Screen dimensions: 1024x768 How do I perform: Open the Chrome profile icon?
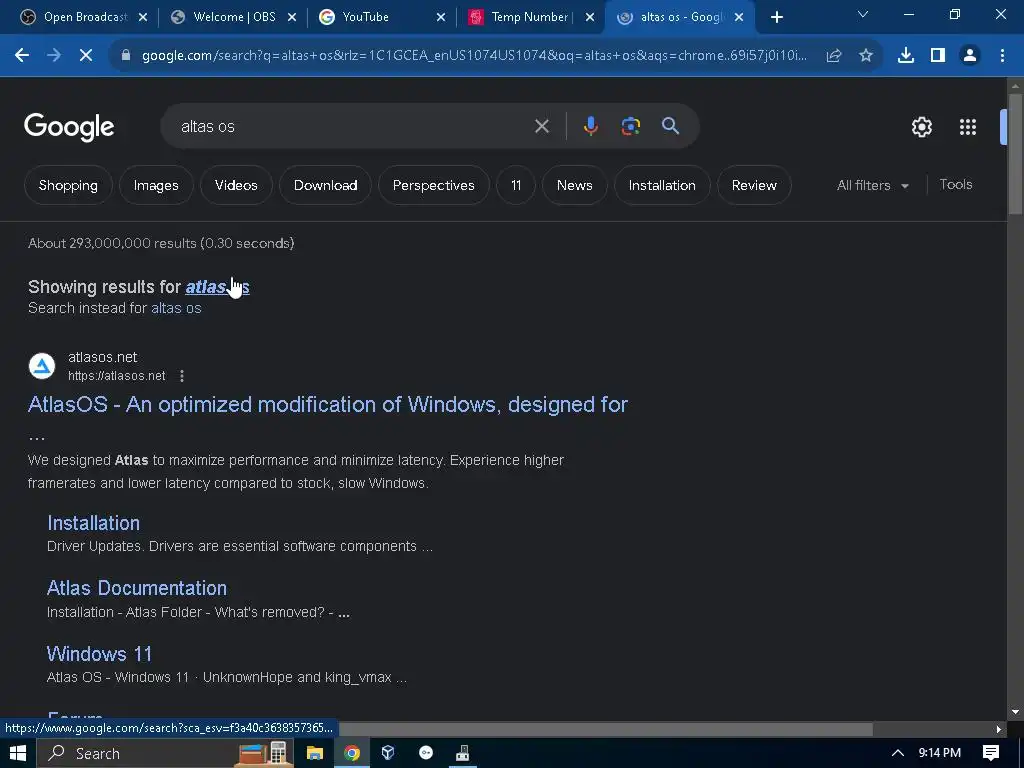pos(970,56)
